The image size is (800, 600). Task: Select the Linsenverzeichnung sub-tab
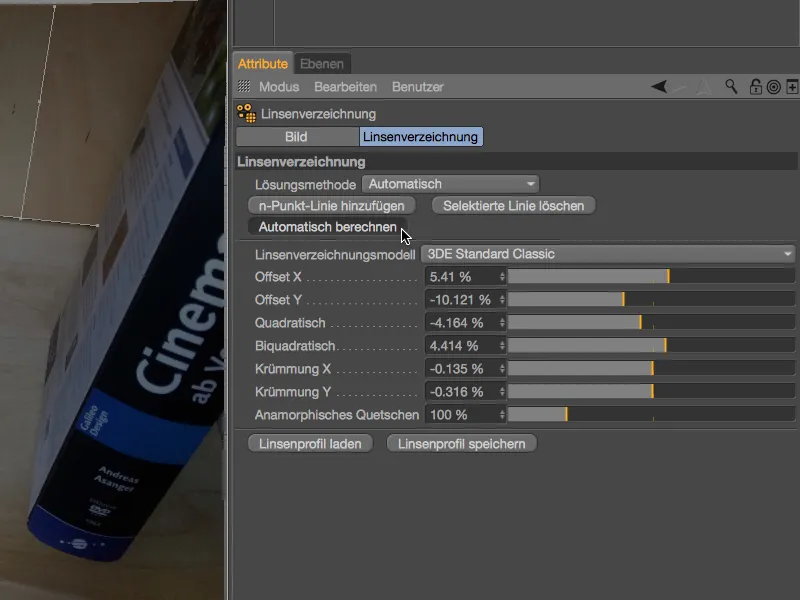(x=421, y=137)
